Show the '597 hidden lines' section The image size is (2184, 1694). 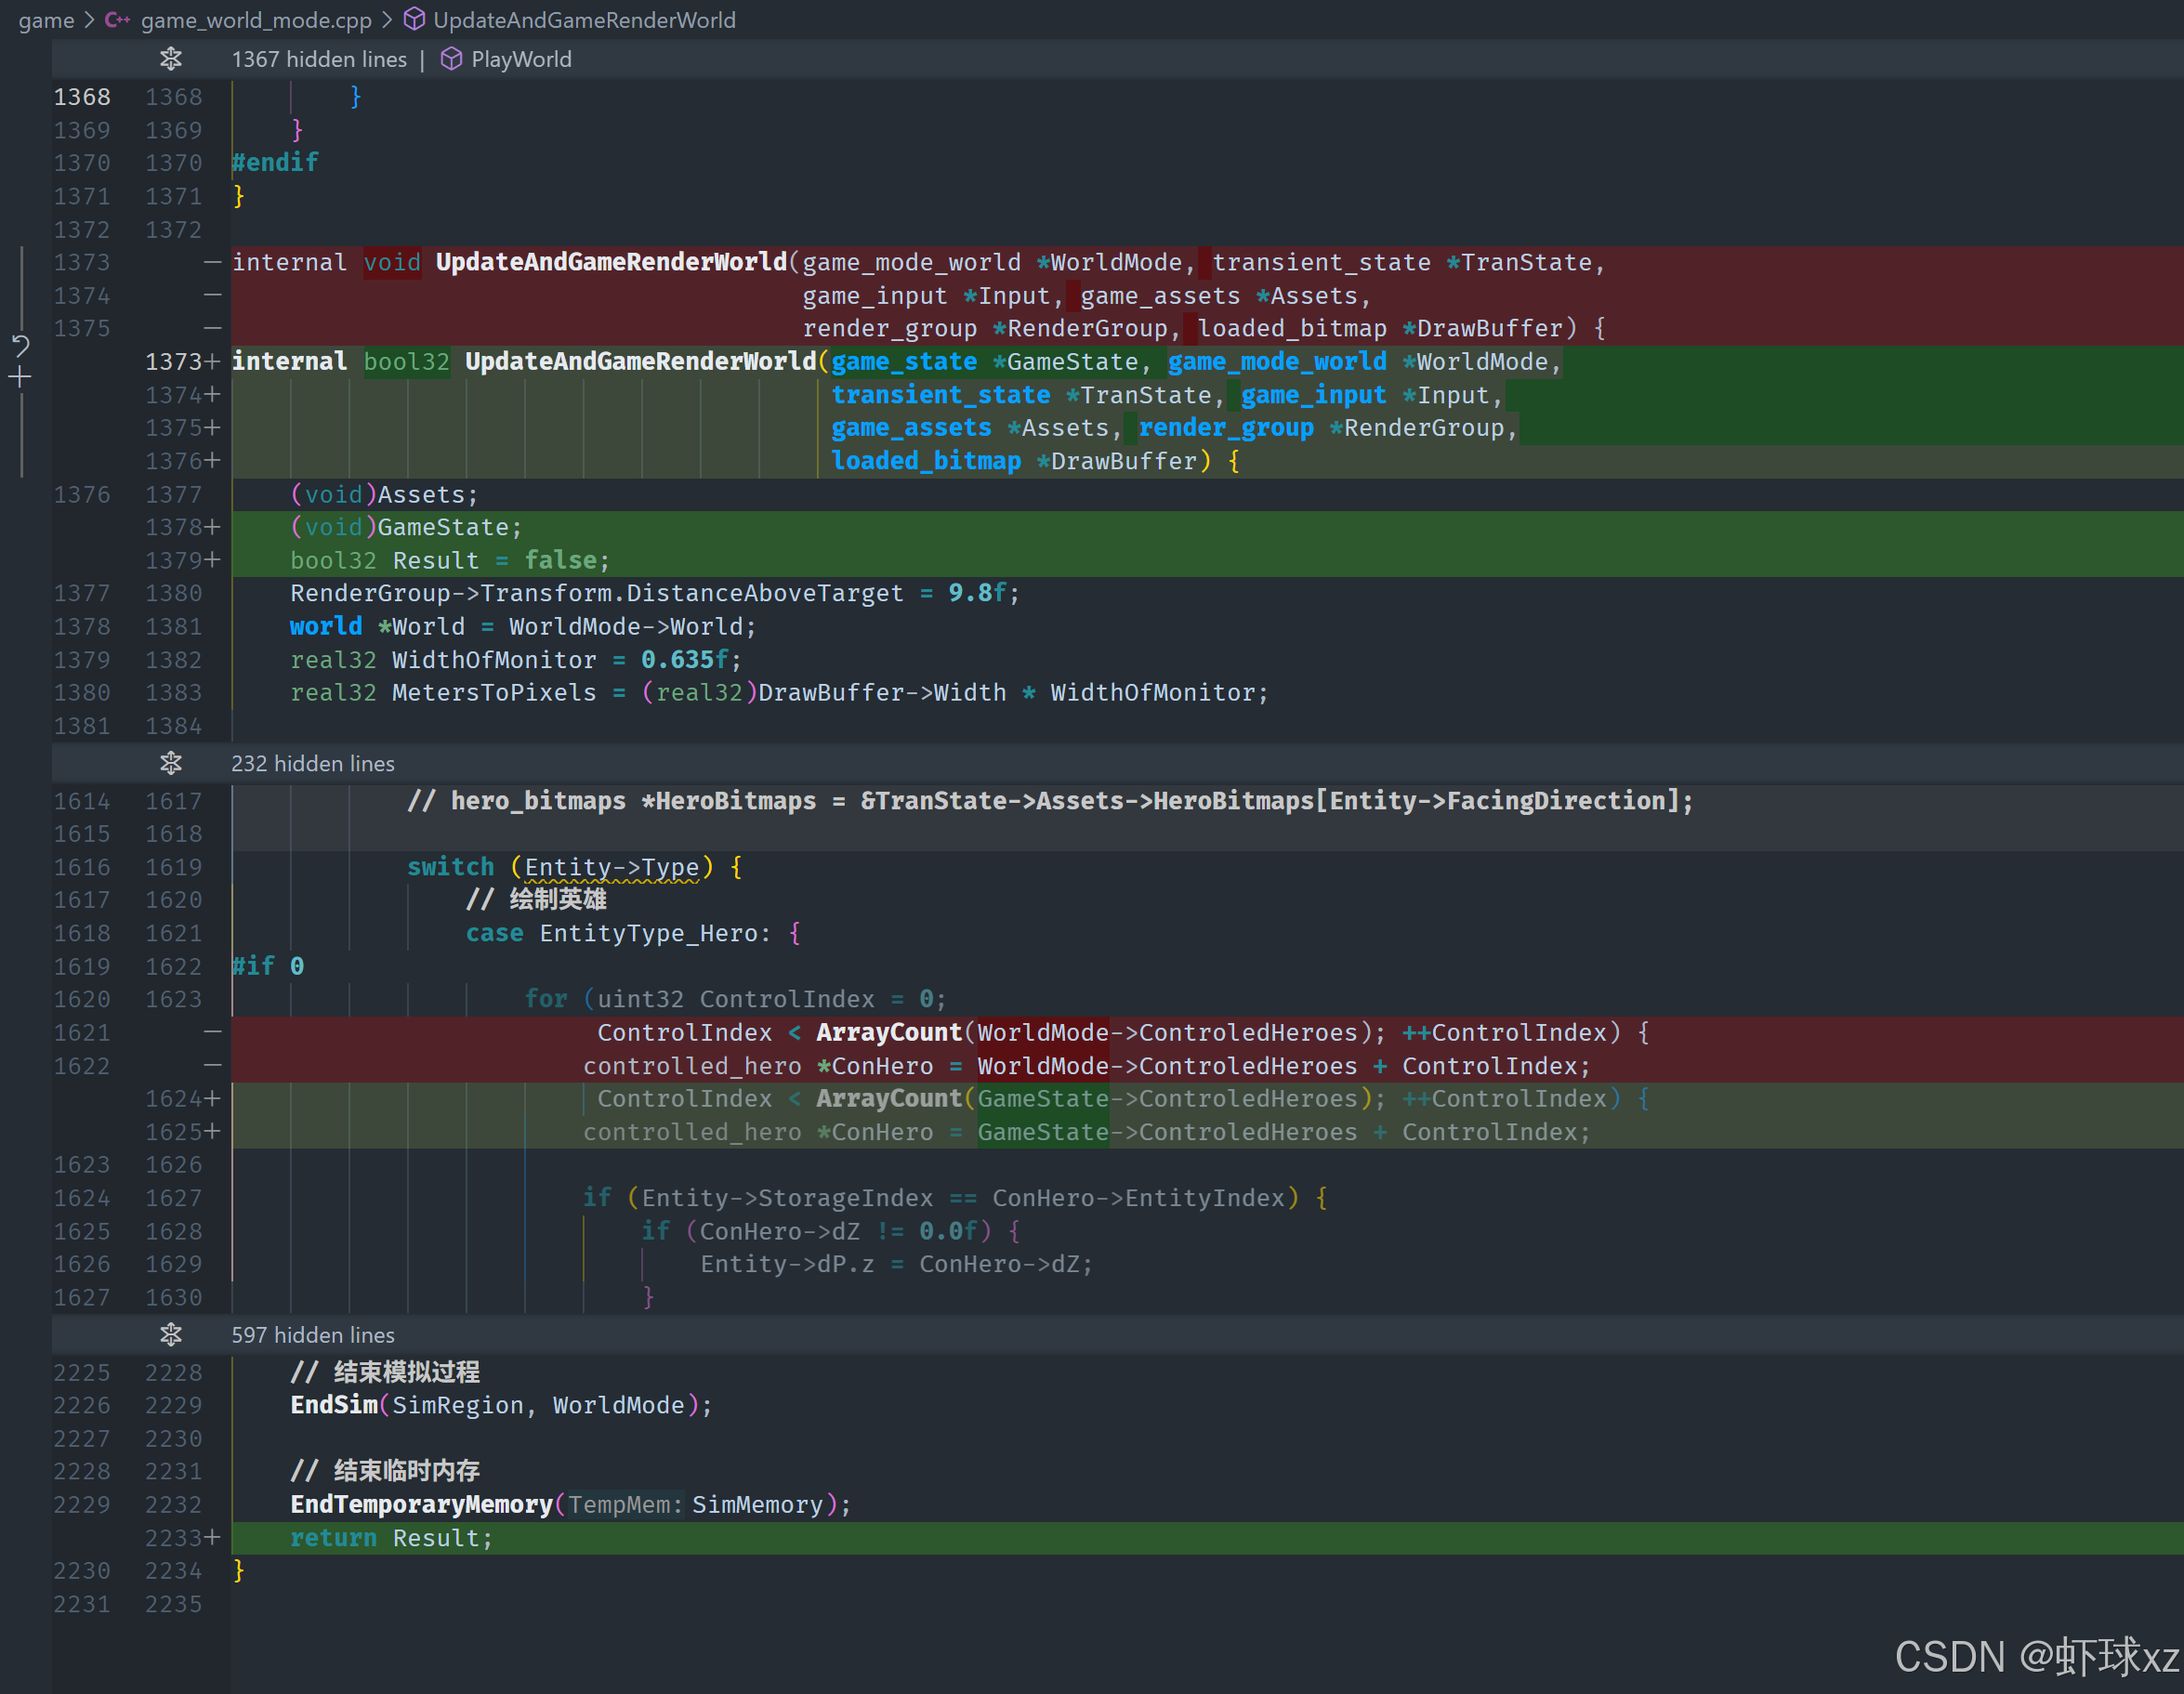coord(313,1335)
